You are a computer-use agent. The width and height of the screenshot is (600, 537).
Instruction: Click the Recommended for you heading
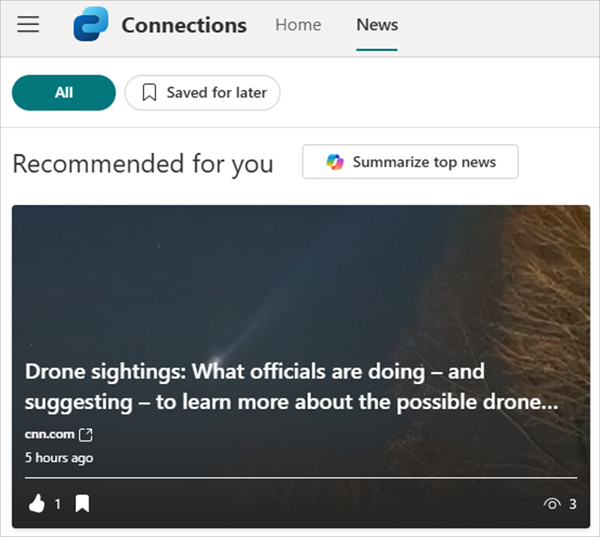(x=142, y=163)
